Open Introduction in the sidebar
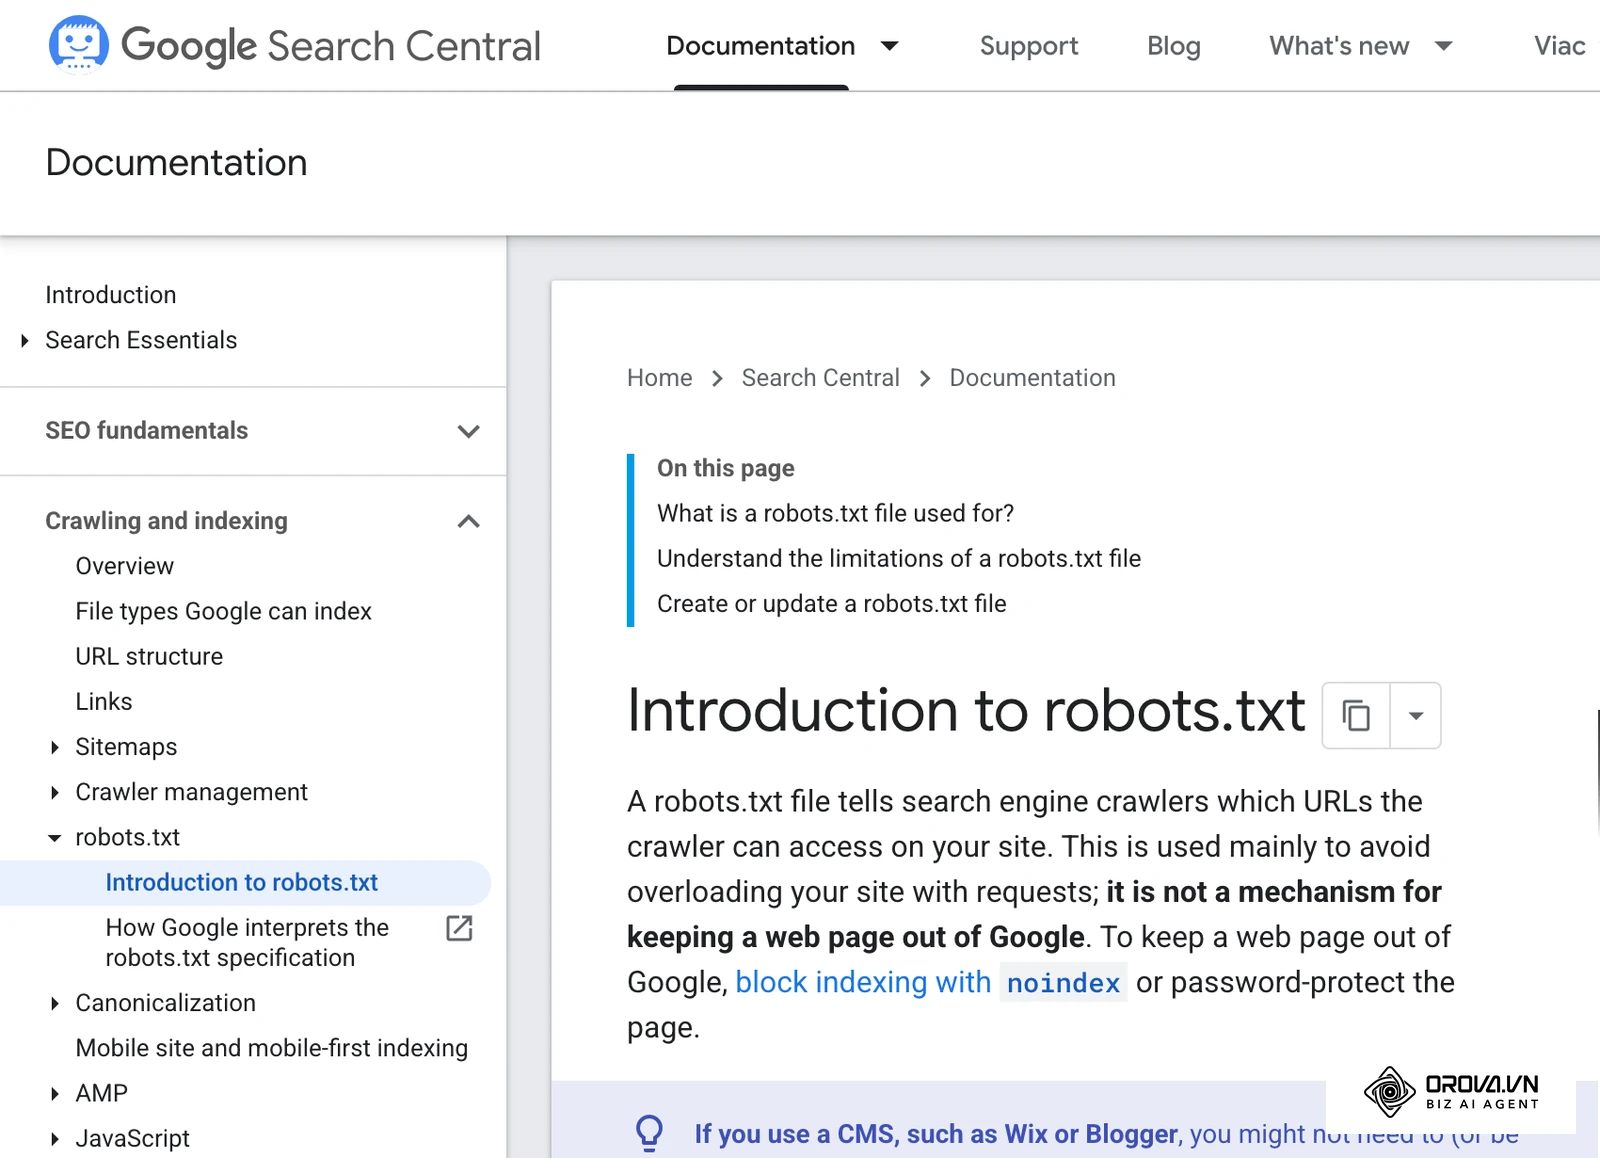Image resolution: width=1600 pixels, height=1158 pixels. (111, 295)
